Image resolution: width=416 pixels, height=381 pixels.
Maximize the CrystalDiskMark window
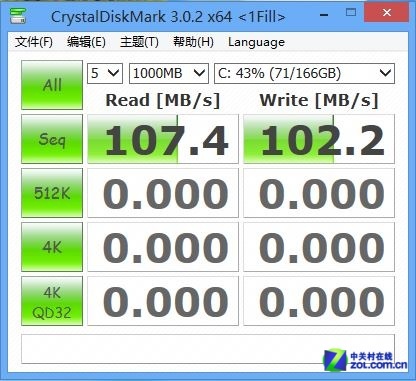pyautogui.click(x=351, y=13)
